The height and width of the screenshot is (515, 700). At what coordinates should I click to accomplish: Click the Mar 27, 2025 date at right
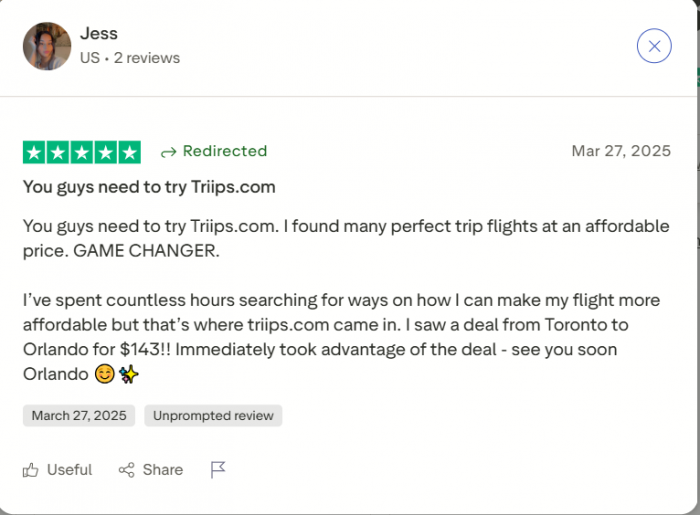[621, 151]
